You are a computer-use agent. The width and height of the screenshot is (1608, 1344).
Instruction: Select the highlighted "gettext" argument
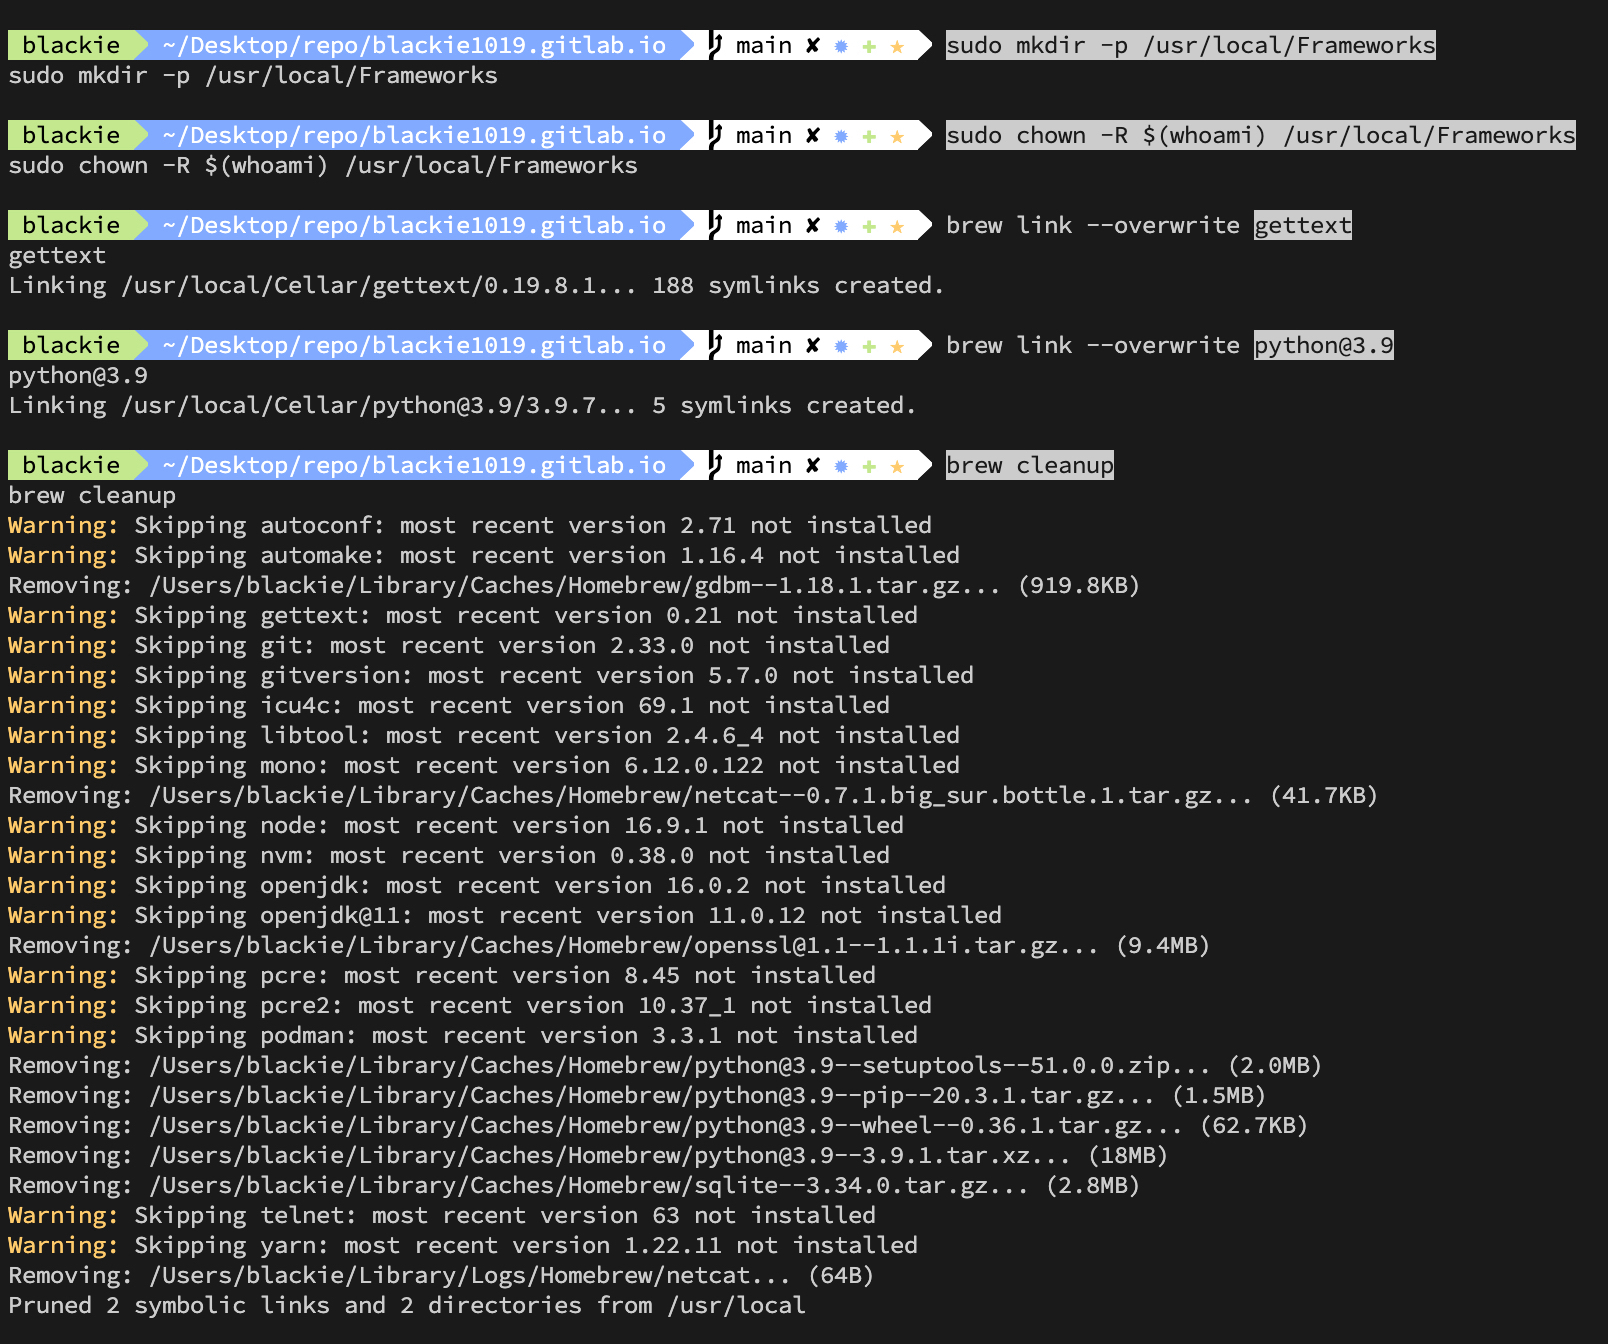click(1302, 225)
